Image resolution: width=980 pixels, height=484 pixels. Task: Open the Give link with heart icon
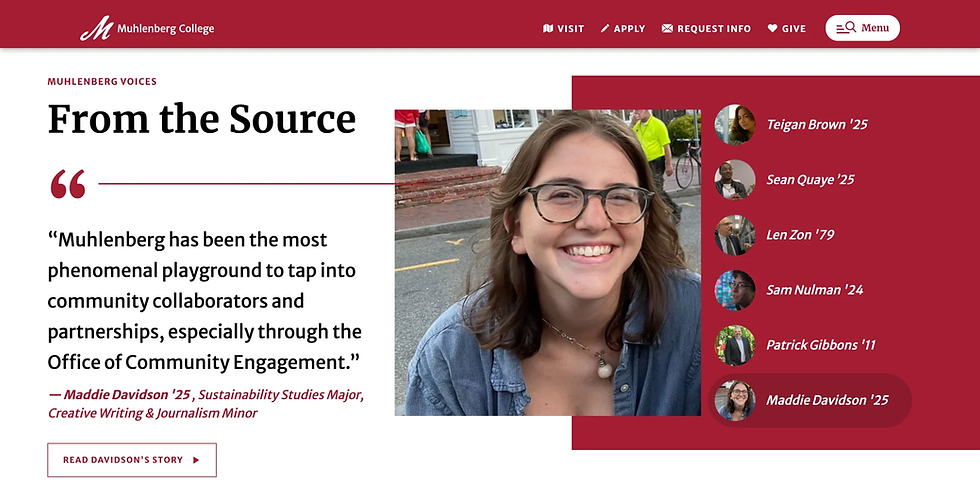point(786,29)
